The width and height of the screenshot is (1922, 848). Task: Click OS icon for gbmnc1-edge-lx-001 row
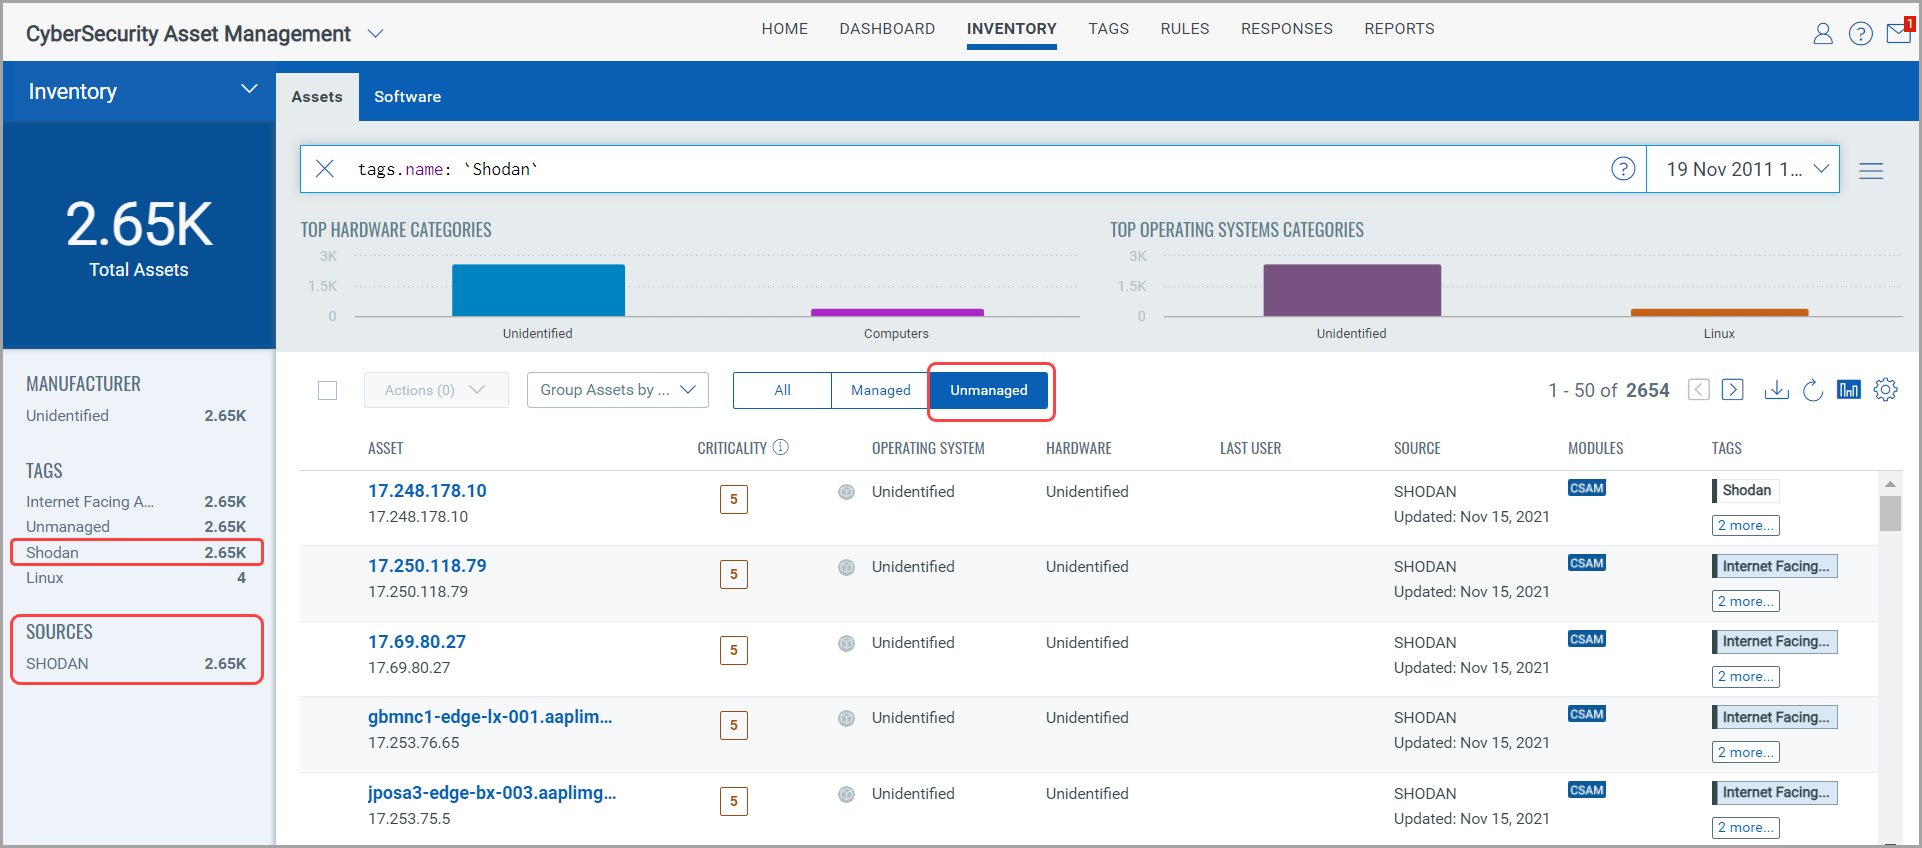tap(846, 718)
